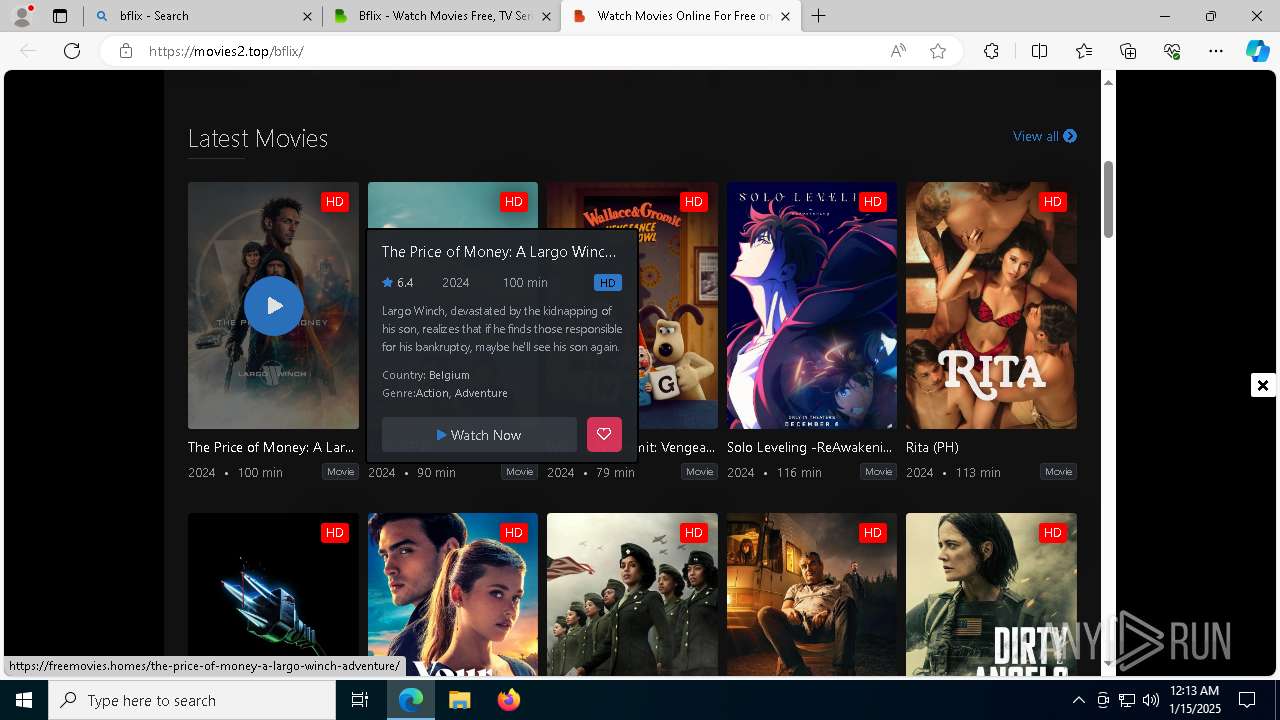Click the Rita (PH) title link
The height and width of the screenshot is (720, 1280).
932,447
